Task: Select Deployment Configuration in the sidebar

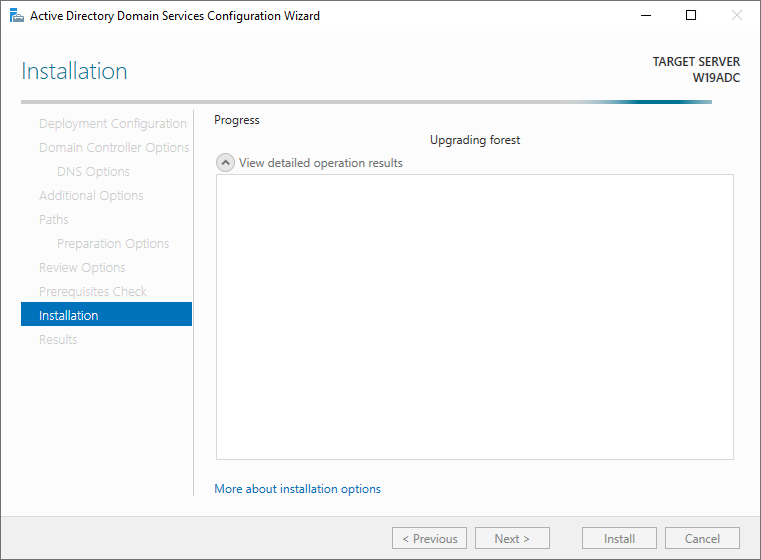Action: coord(113,124)
